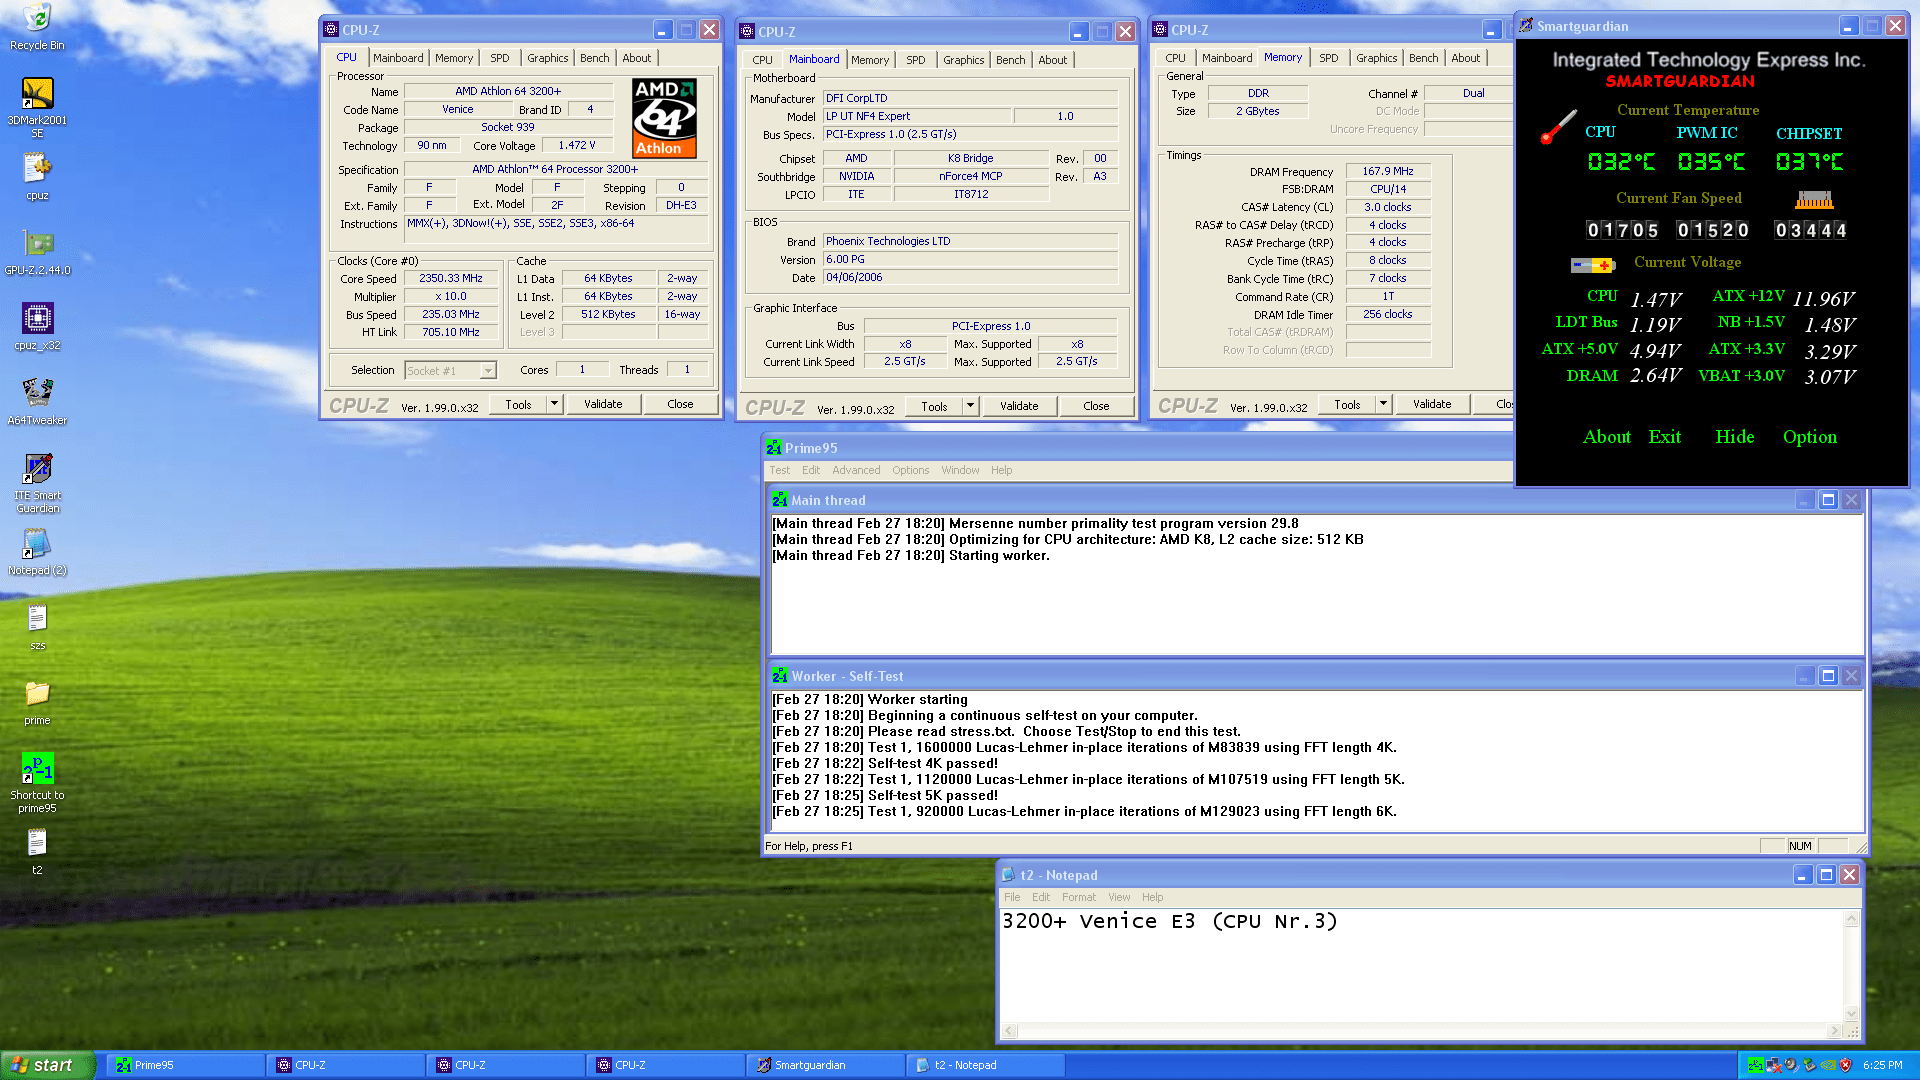The image size is (1920, 1080).
Task: Open the ITE Smart Guardian desktop shortcut
Action: click(37, 468)
